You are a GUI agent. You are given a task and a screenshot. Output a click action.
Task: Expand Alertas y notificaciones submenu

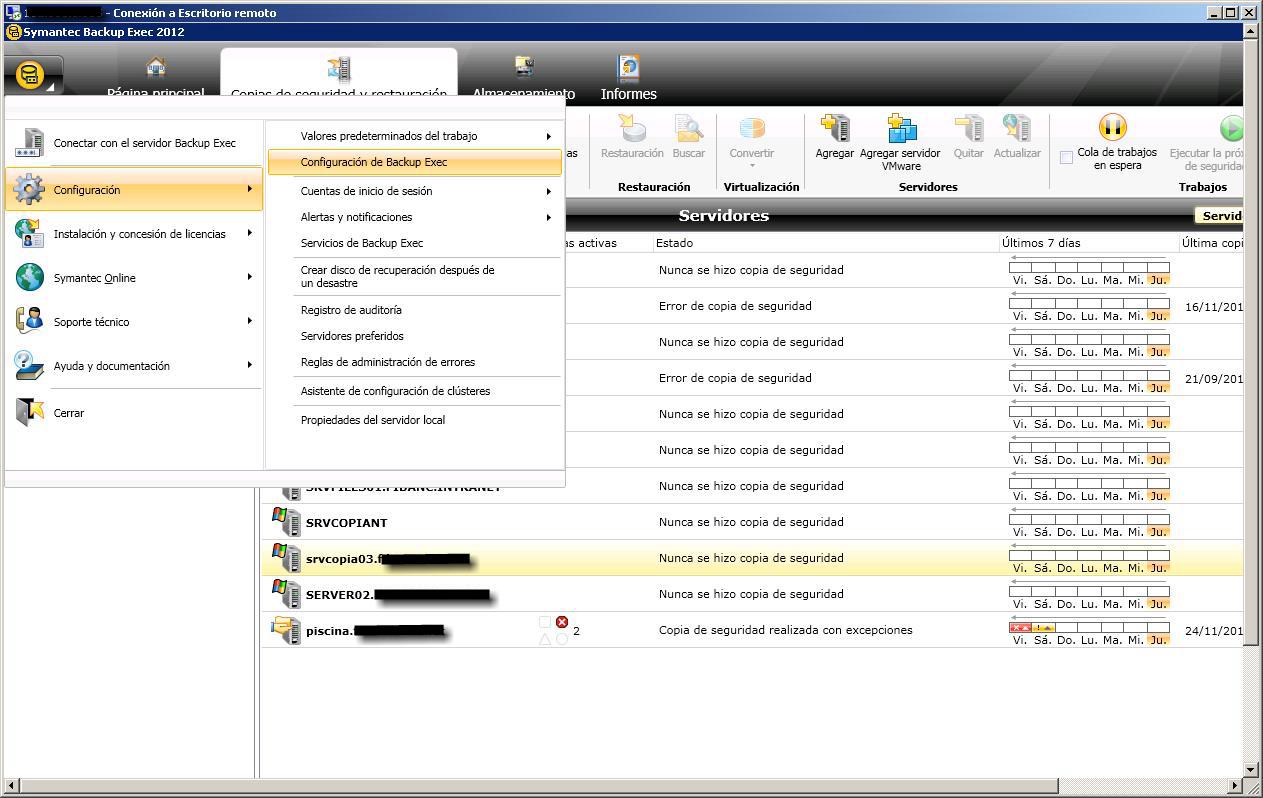point(414,217)
